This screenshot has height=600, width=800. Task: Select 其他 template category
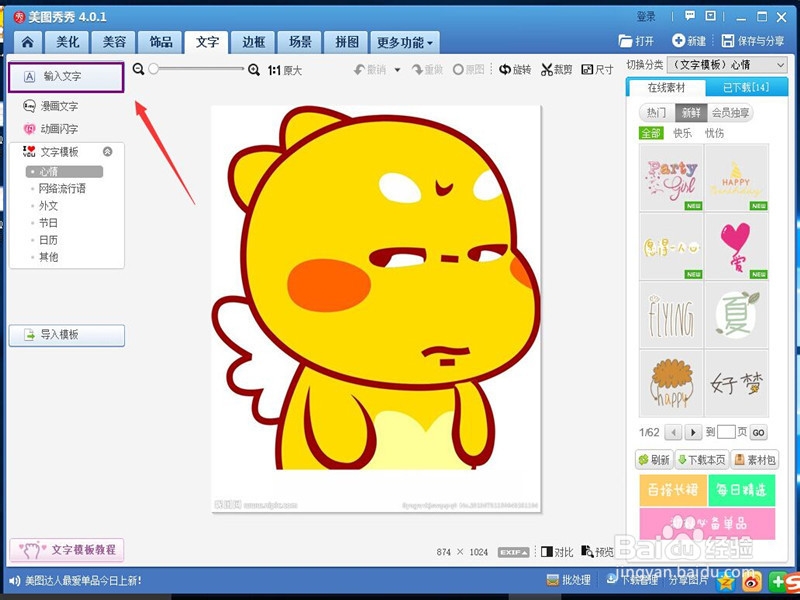(48, 257)
